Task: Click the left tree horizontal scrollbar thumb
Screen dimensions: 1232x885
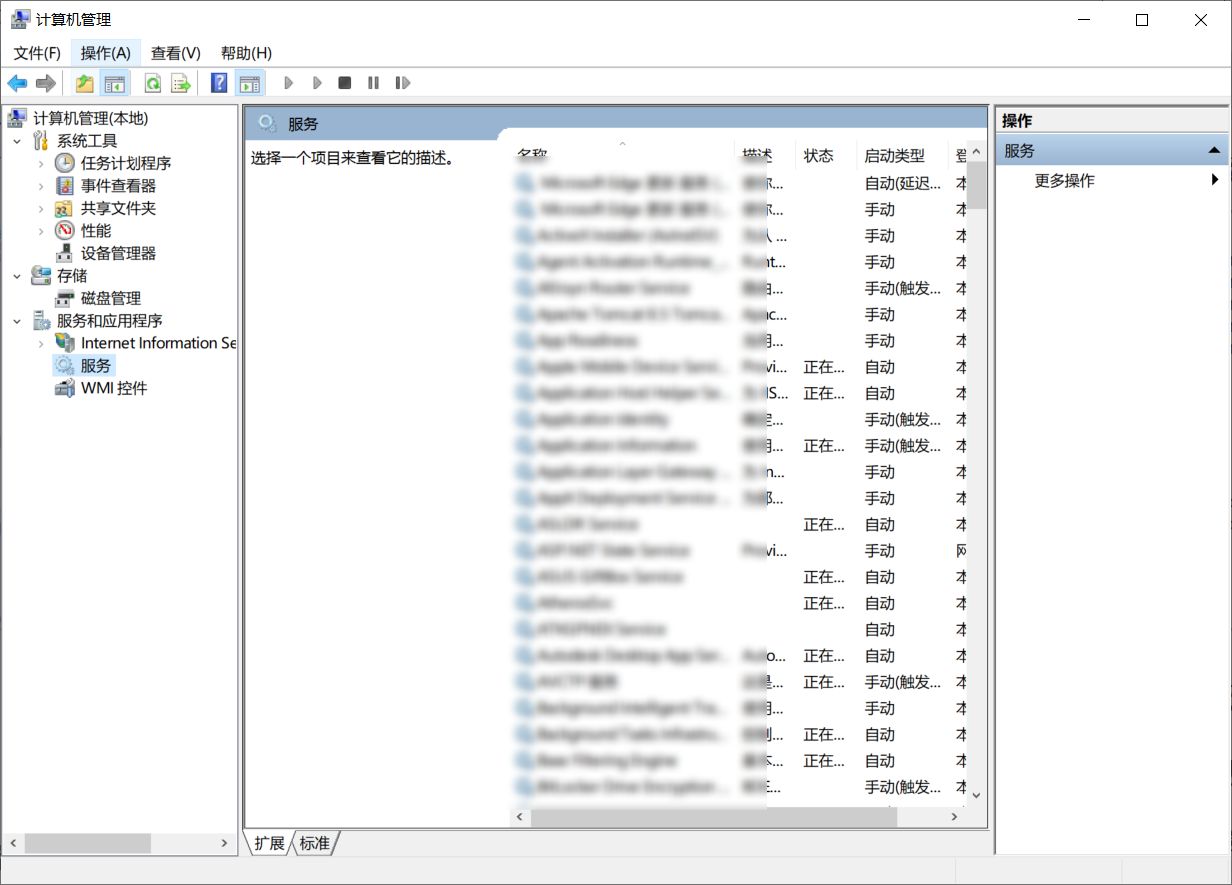Action: 88,844
